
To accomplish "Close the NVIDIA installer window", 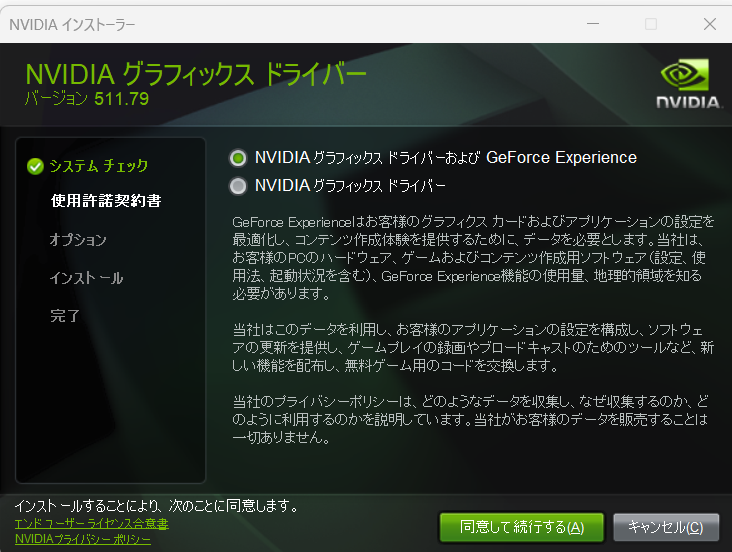I will 710,24.
